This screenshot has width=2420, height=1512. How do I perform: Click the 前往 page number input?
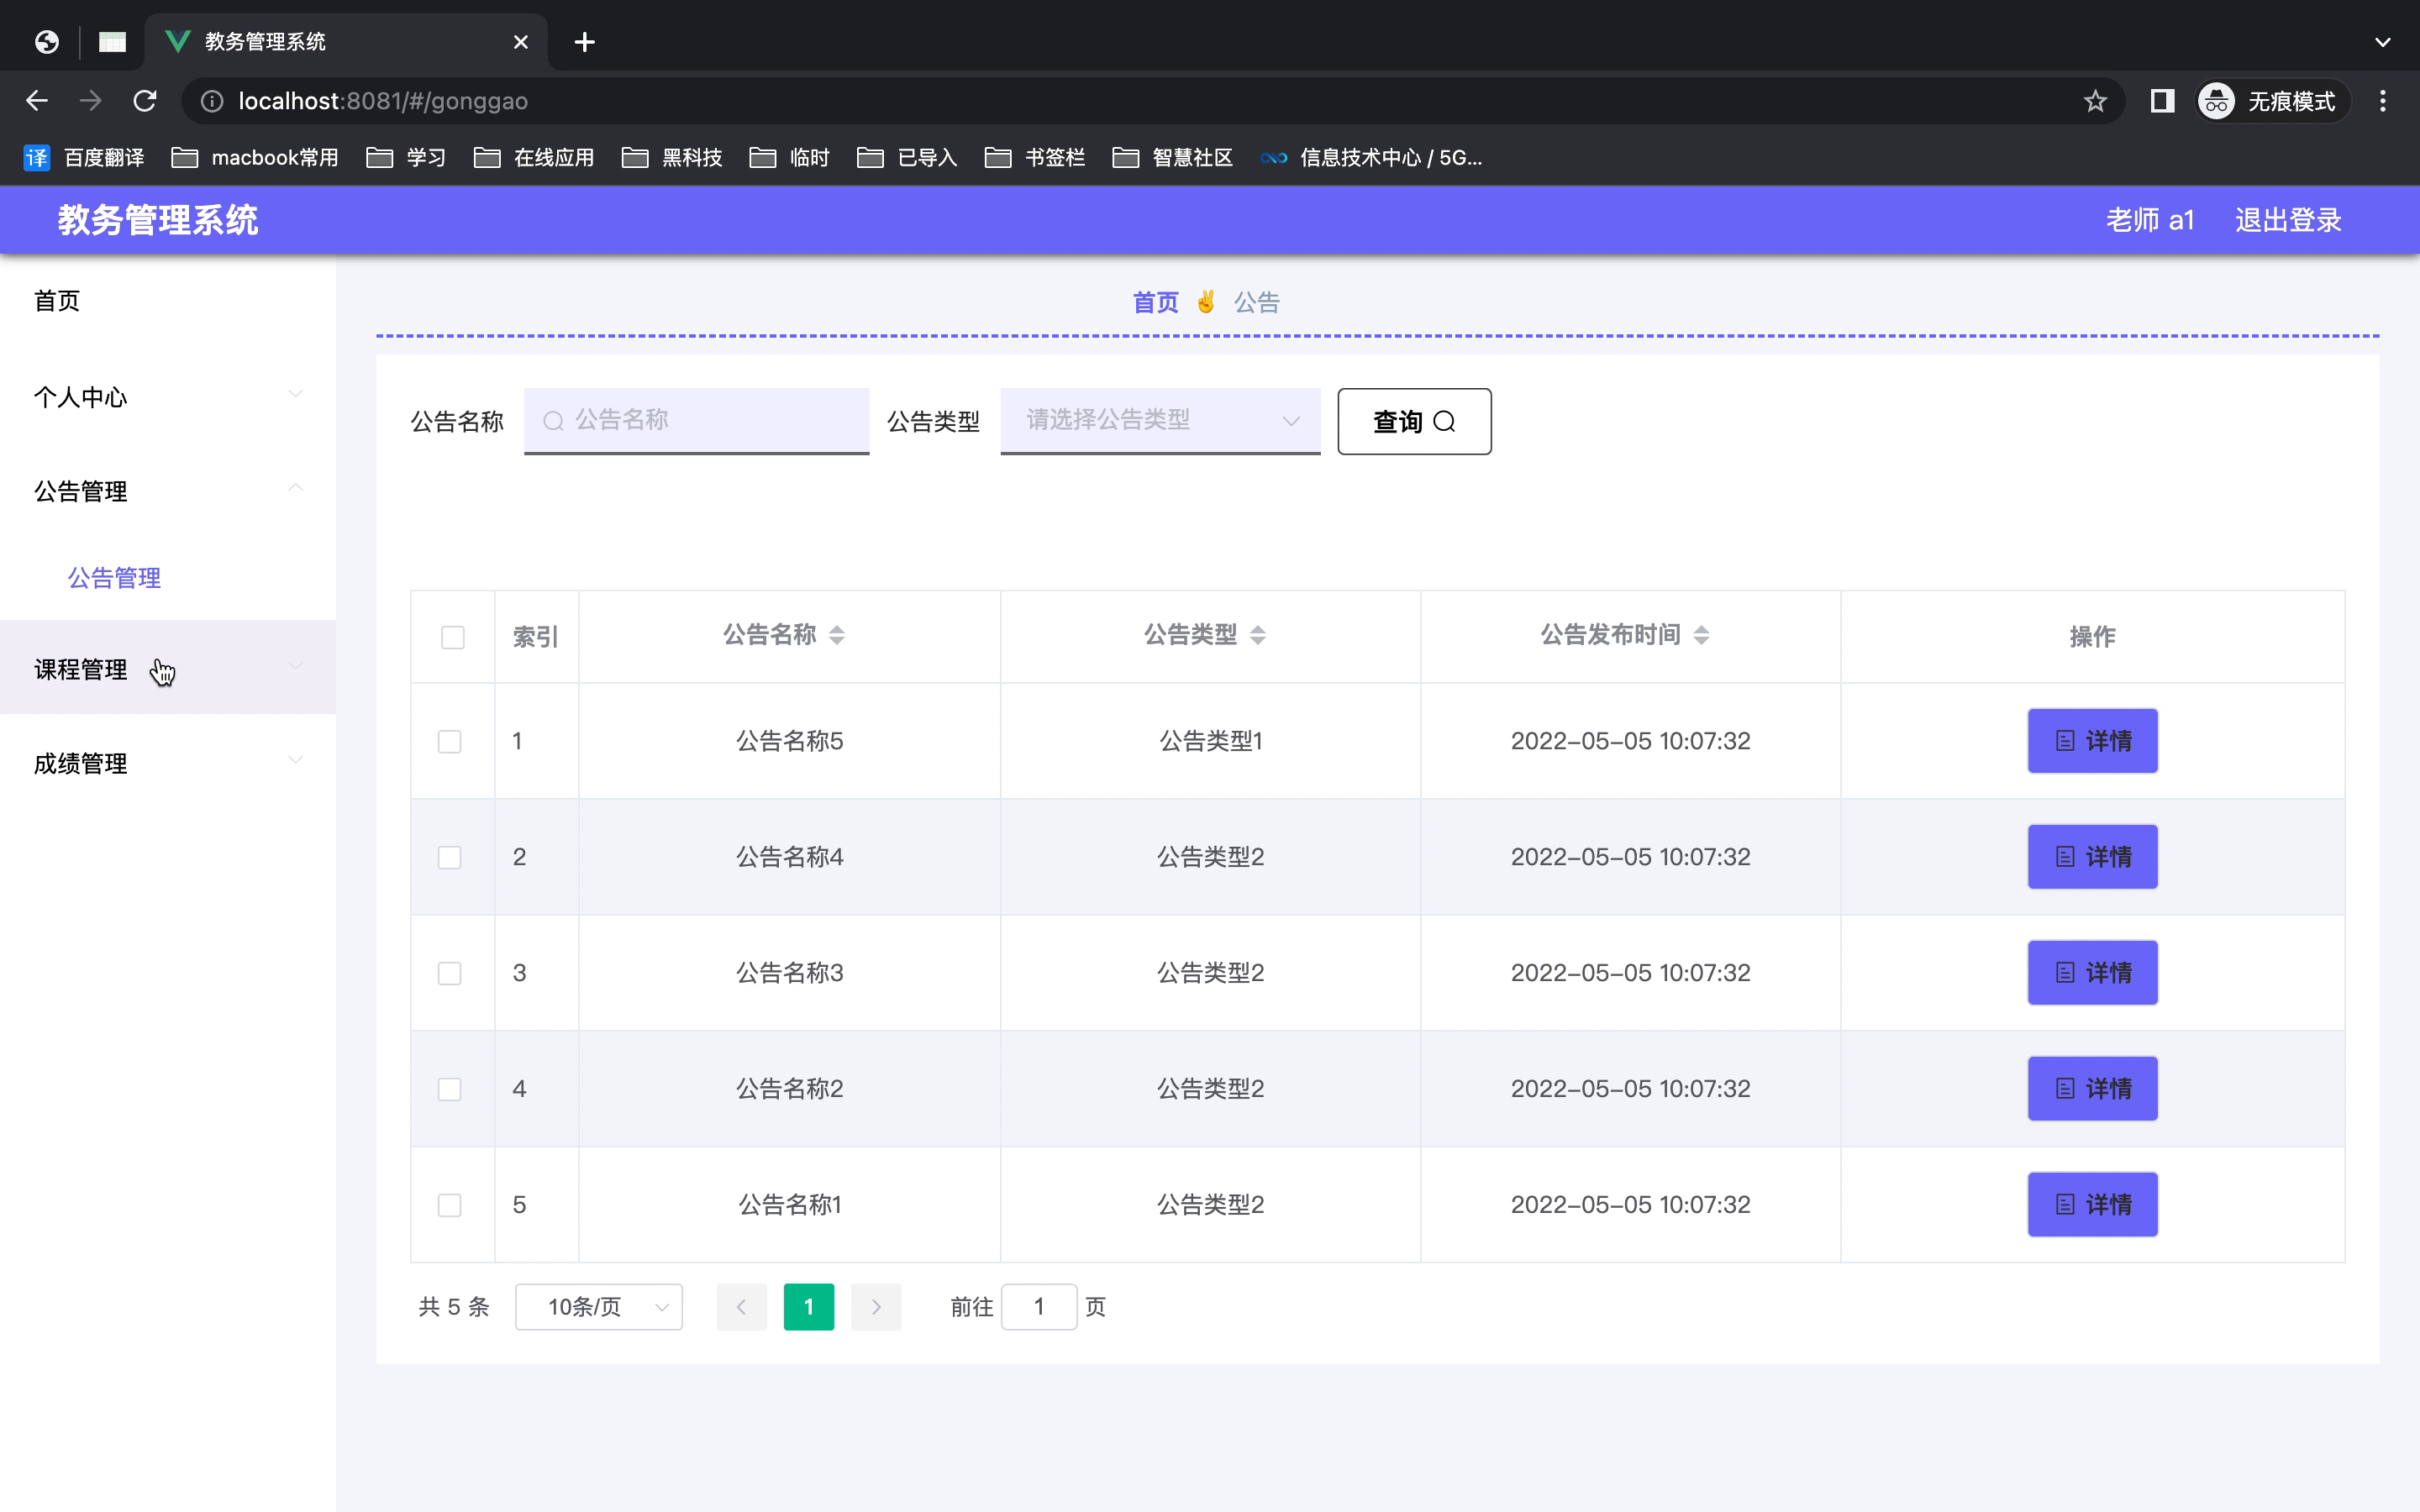[x=1039, y=1307]
